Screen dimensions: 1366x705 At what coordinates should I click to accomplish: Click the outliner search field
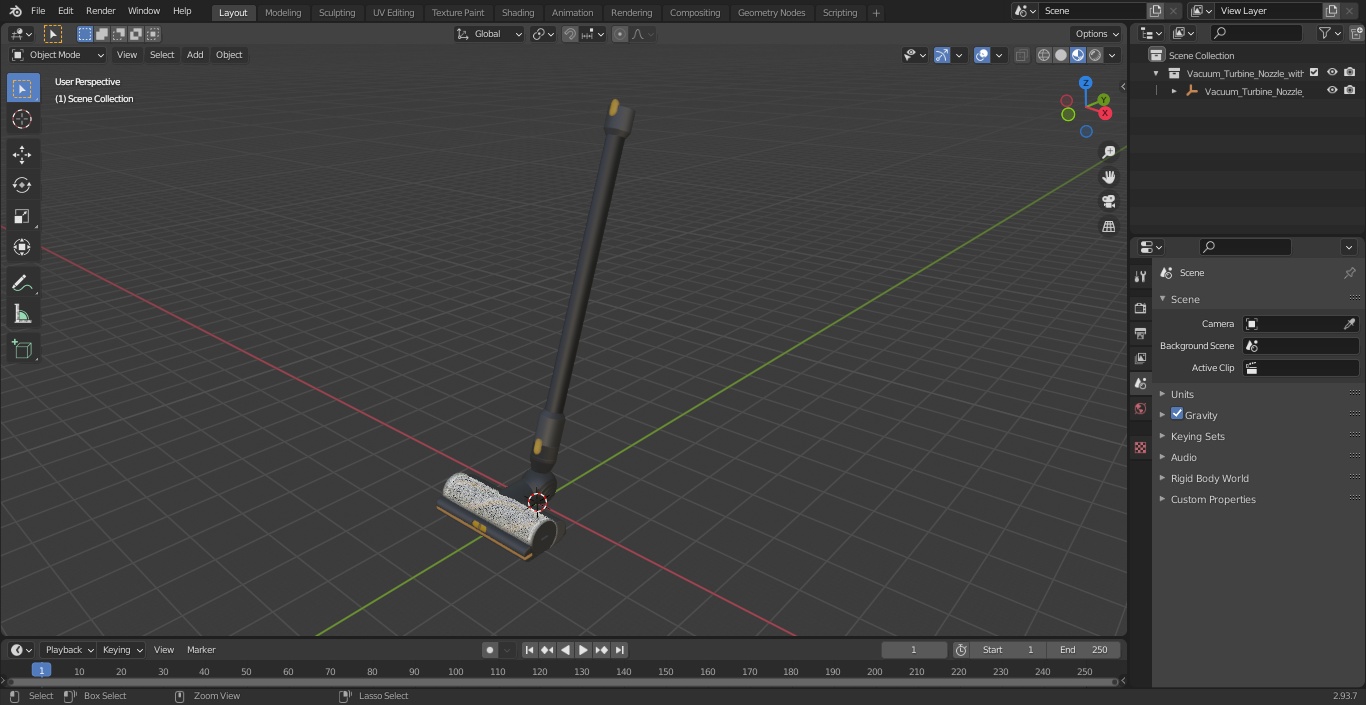1255,33
